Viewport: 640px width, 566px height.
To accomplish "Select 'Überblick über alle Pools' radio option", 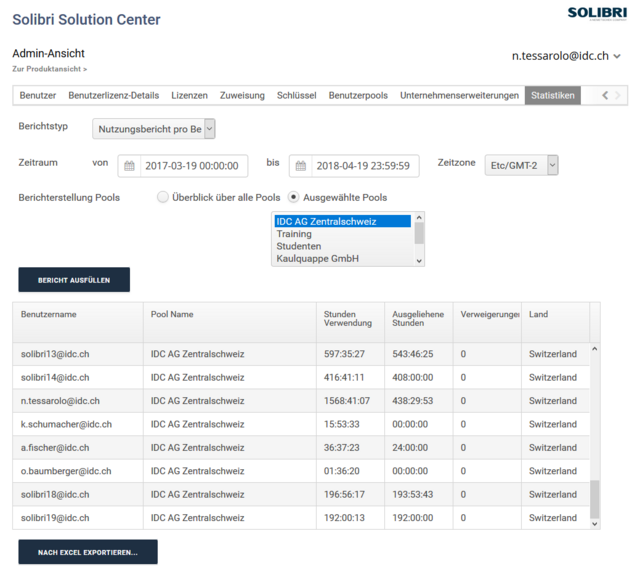I will click(163, 197).
